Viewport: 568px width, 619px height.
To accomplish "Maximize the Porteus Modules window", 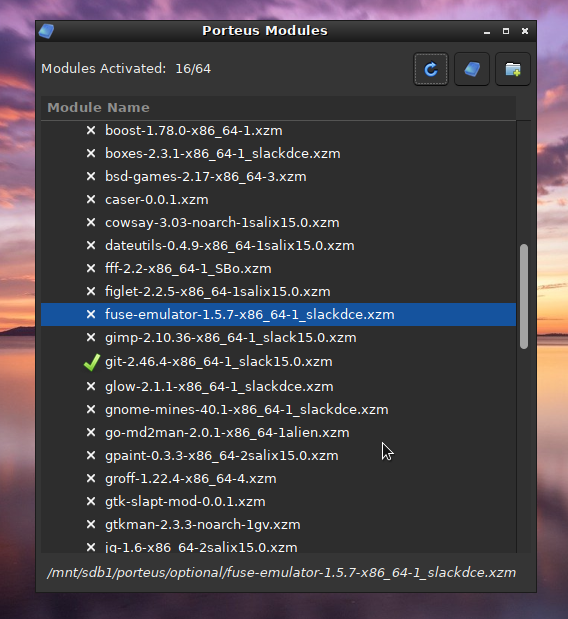I will coord(506,31).
